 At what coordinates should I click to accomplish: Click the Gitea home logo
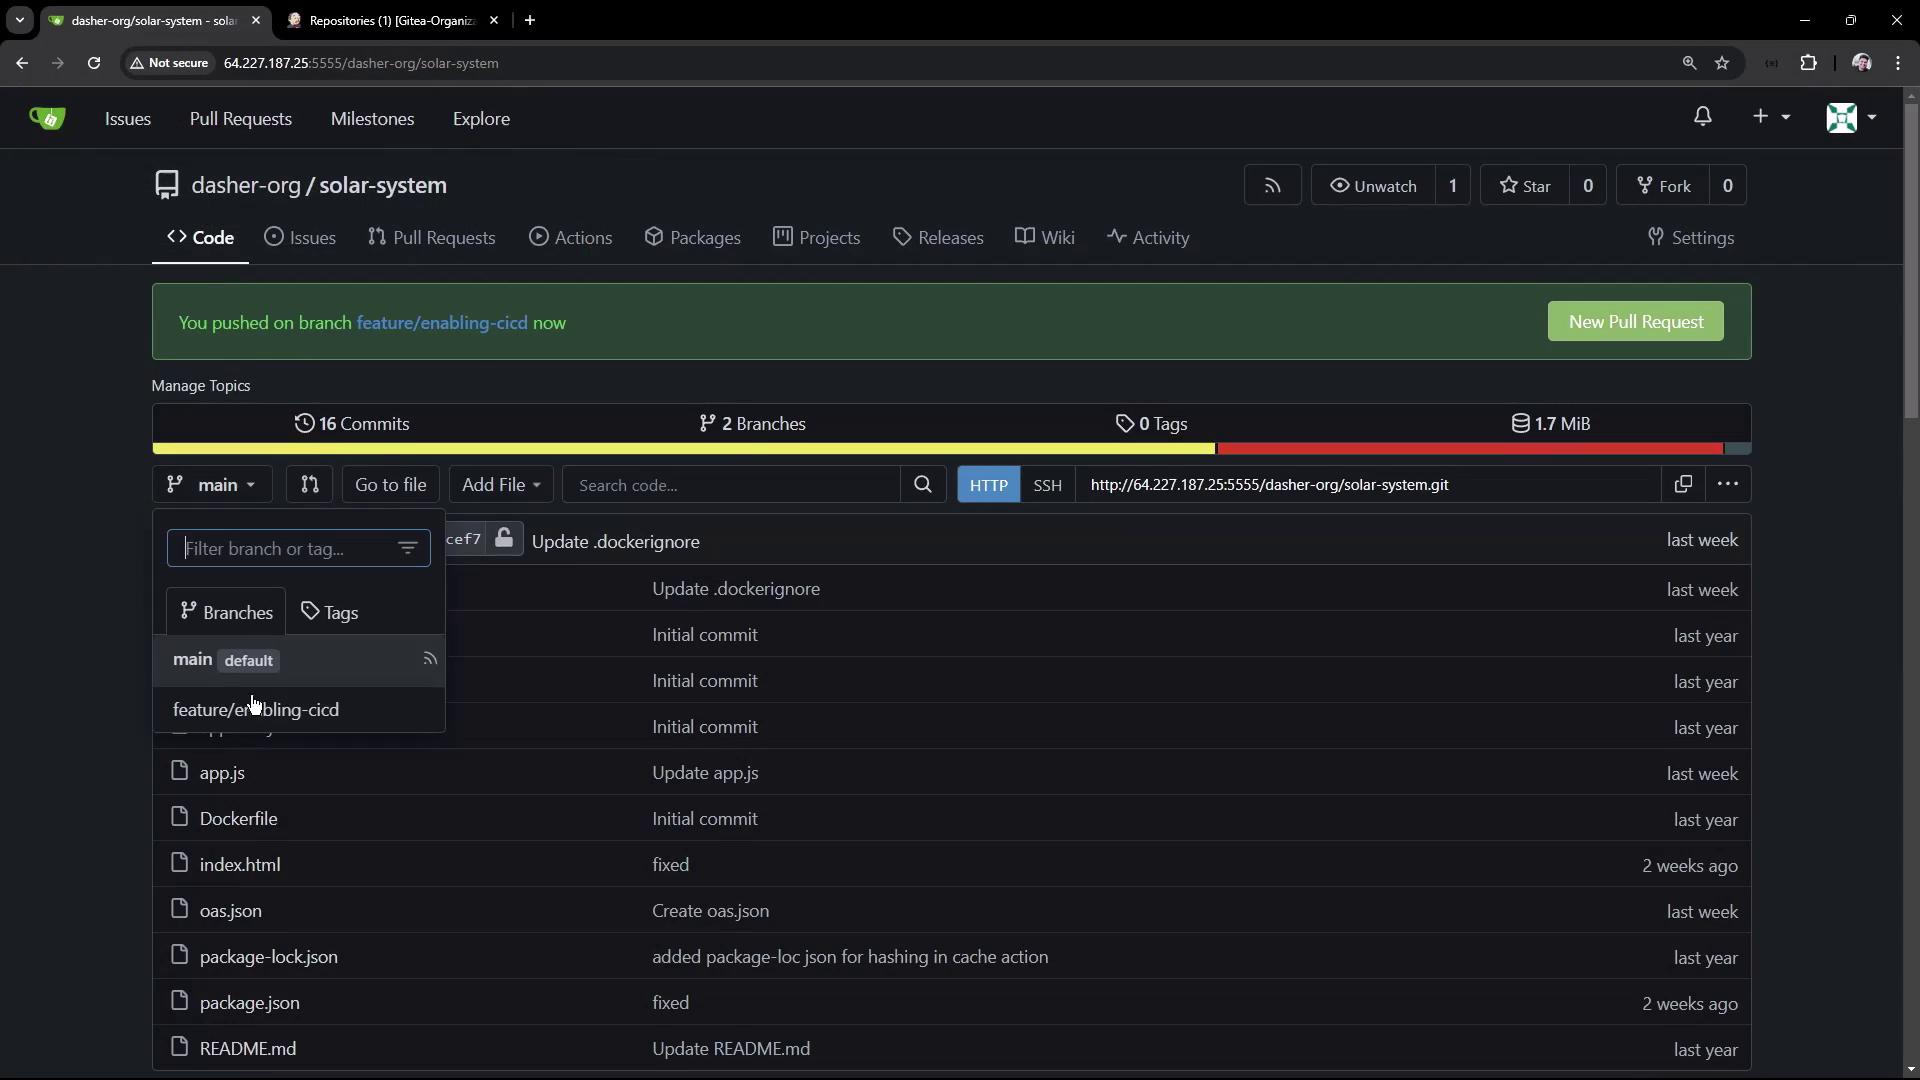tap(47, 118)
